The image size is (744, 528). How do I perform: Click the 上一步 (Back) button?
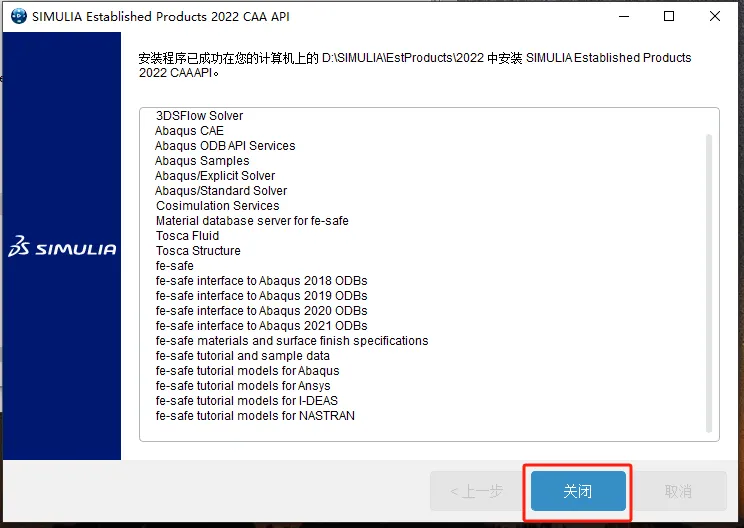(477, 491)
